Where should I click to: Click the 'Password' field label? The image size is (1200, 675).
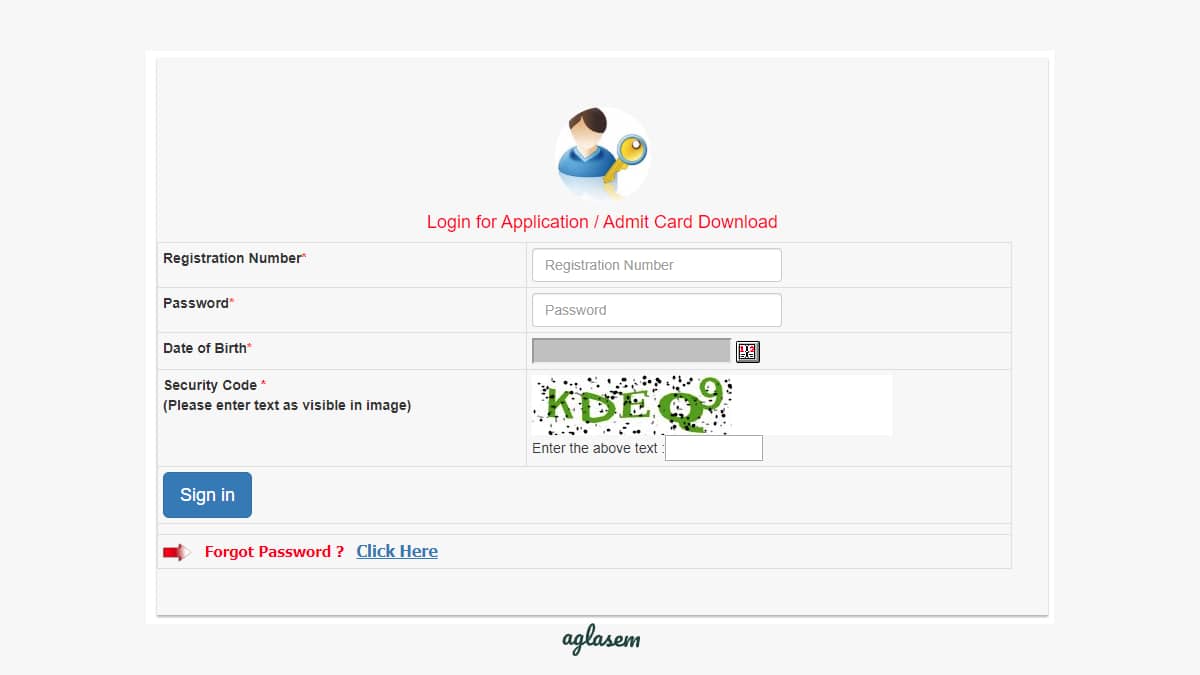click(196, 303)
